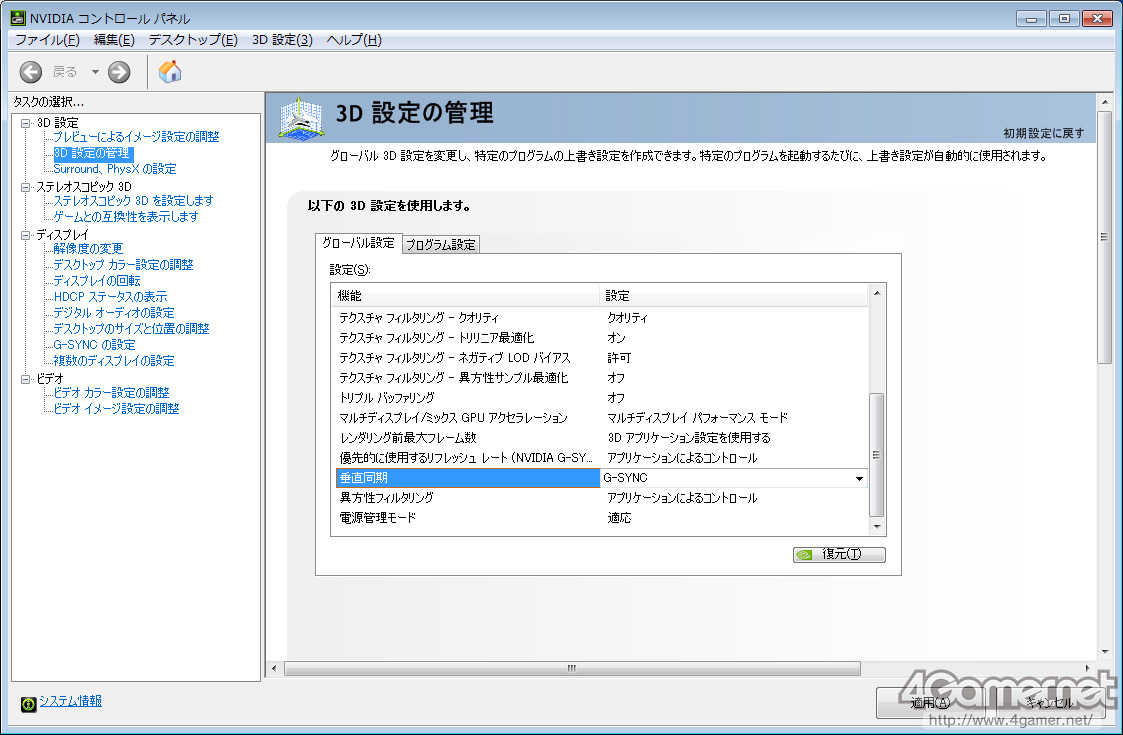1123x735 pixels.
Task: Click main pane horizontal scrollbar thumb
Action: click(x=572, y=668)
